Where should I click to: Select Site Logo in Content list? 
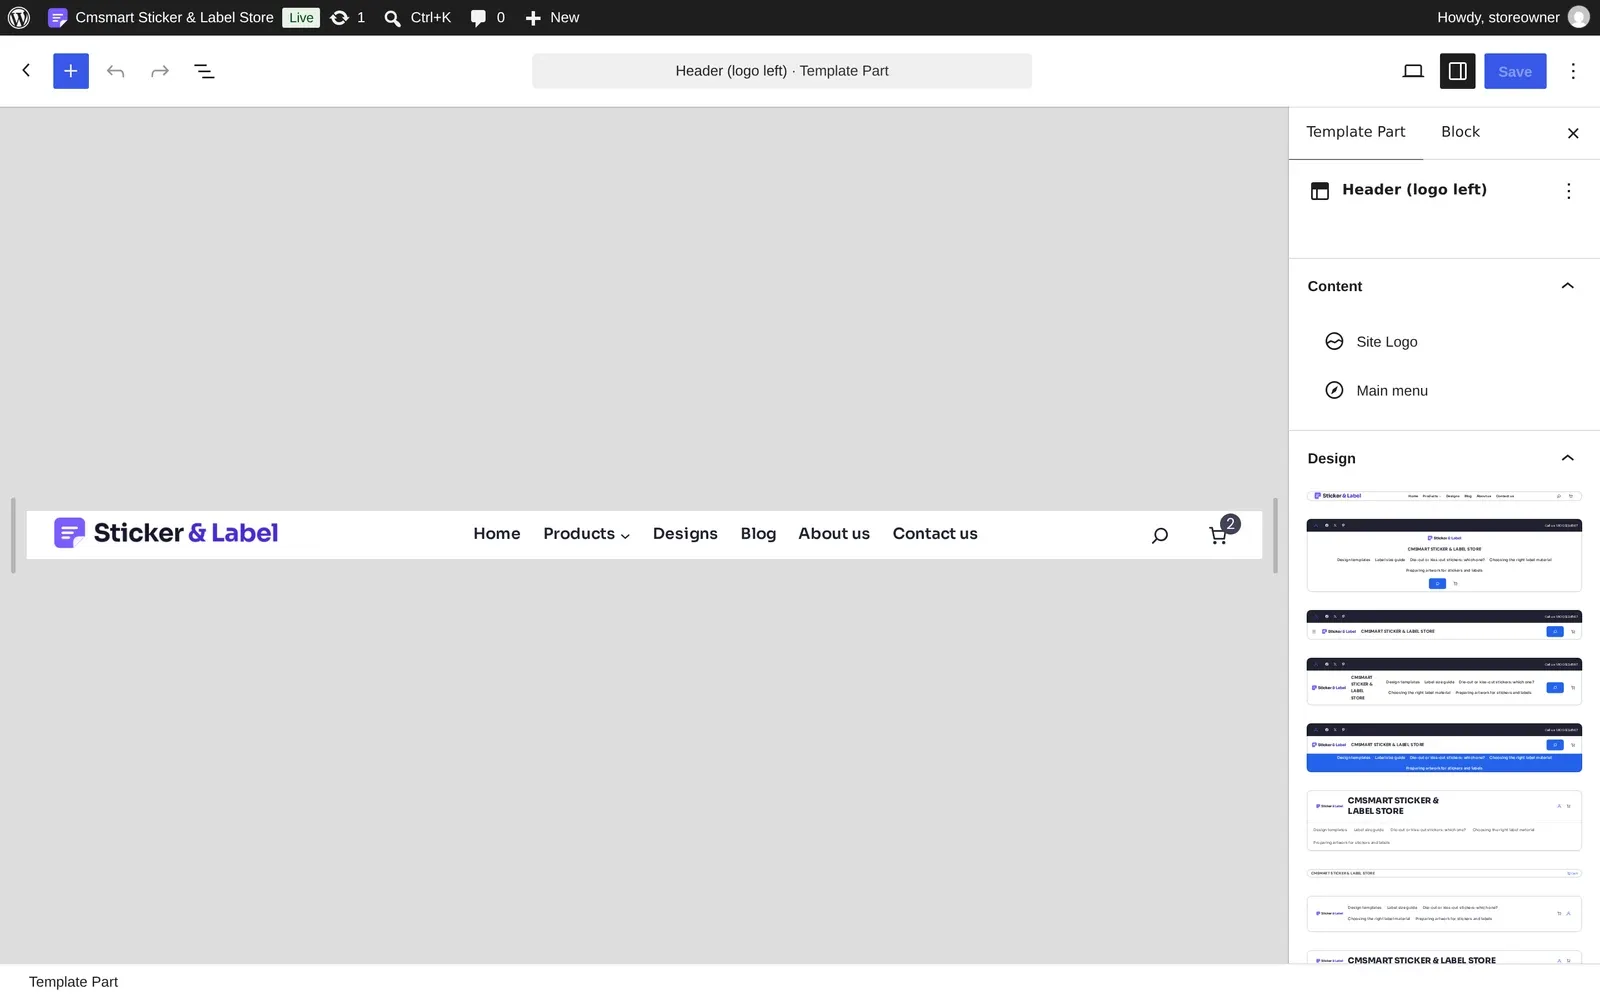click(x=1444, y=342)
